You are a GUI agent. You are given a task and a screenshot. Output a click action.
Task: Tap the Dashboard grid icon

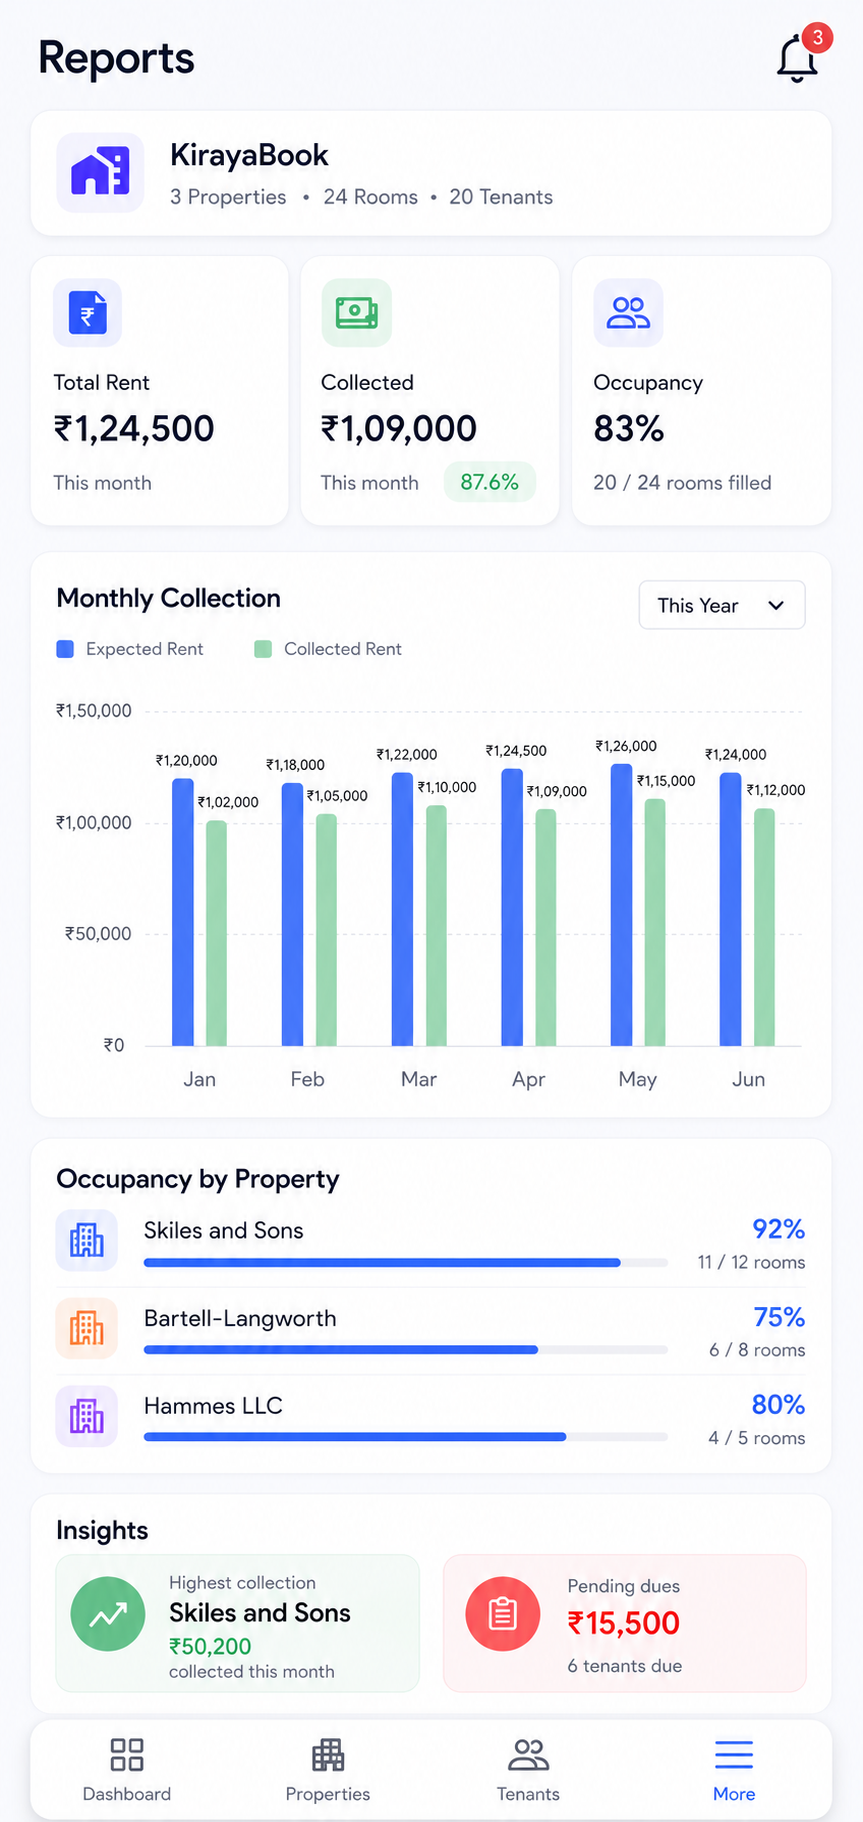point(127,1755)
